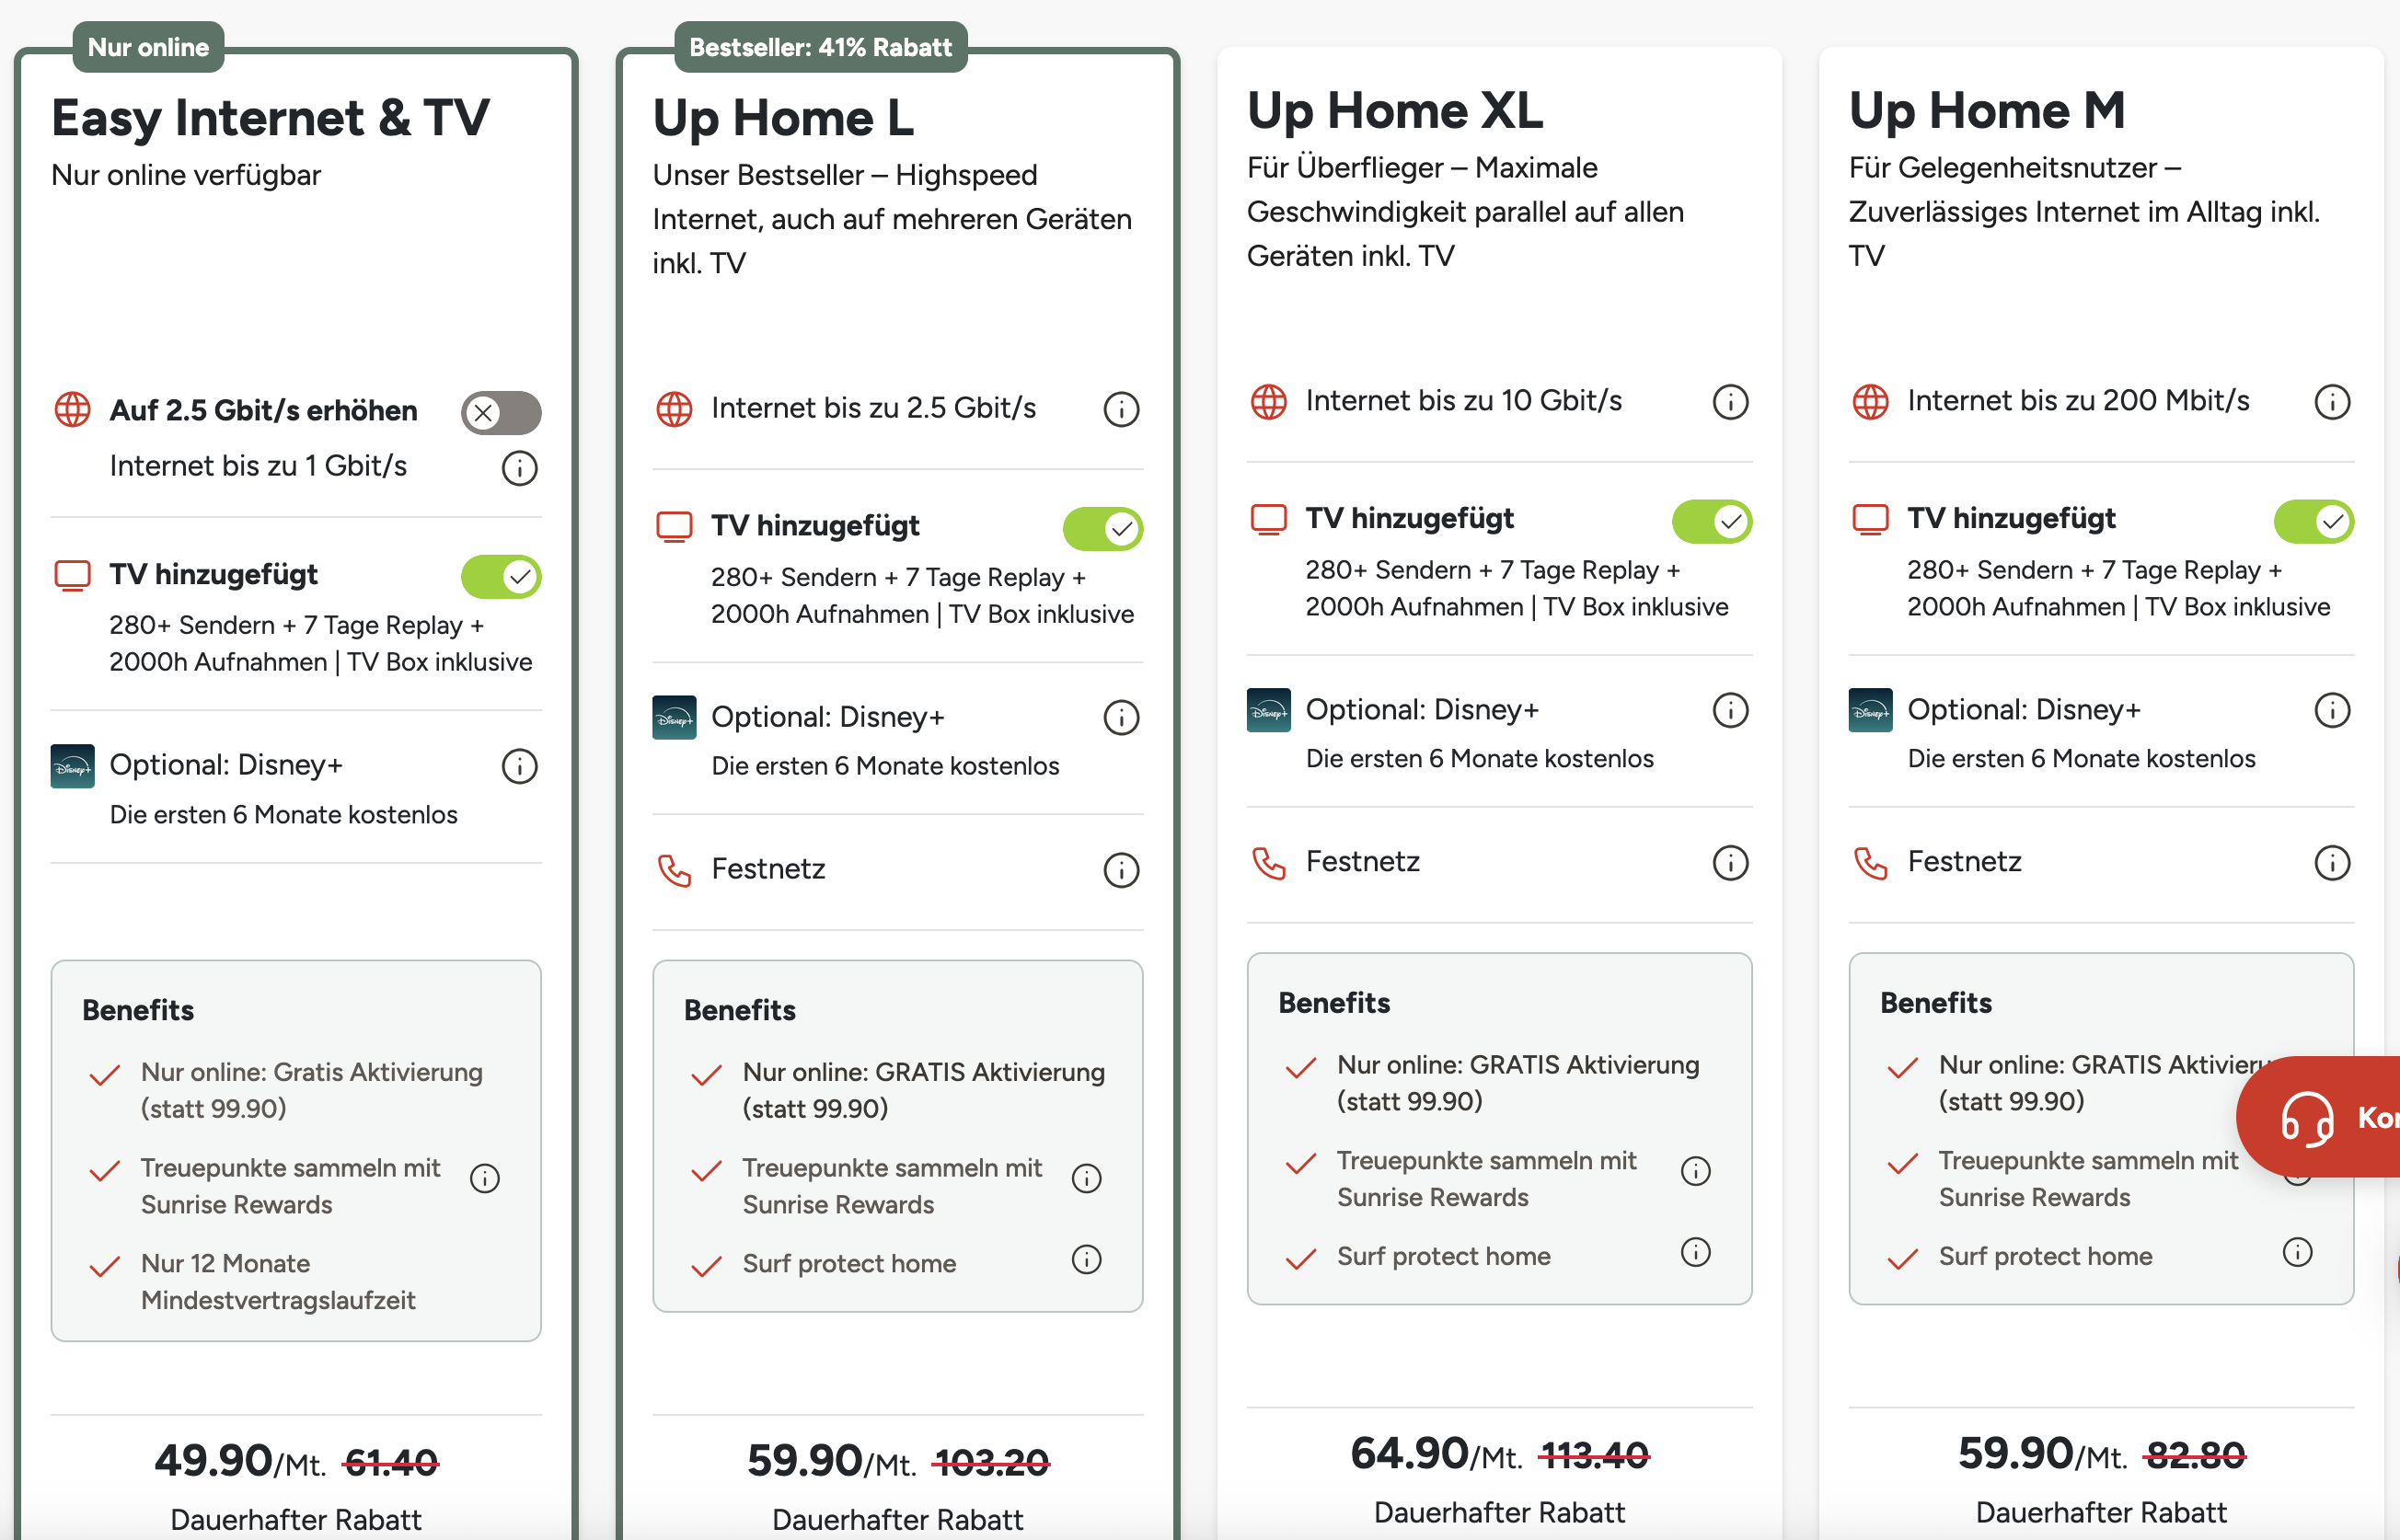Toggle TV option on Up Home M
2400x1540 pixels.
(2314, 521)
